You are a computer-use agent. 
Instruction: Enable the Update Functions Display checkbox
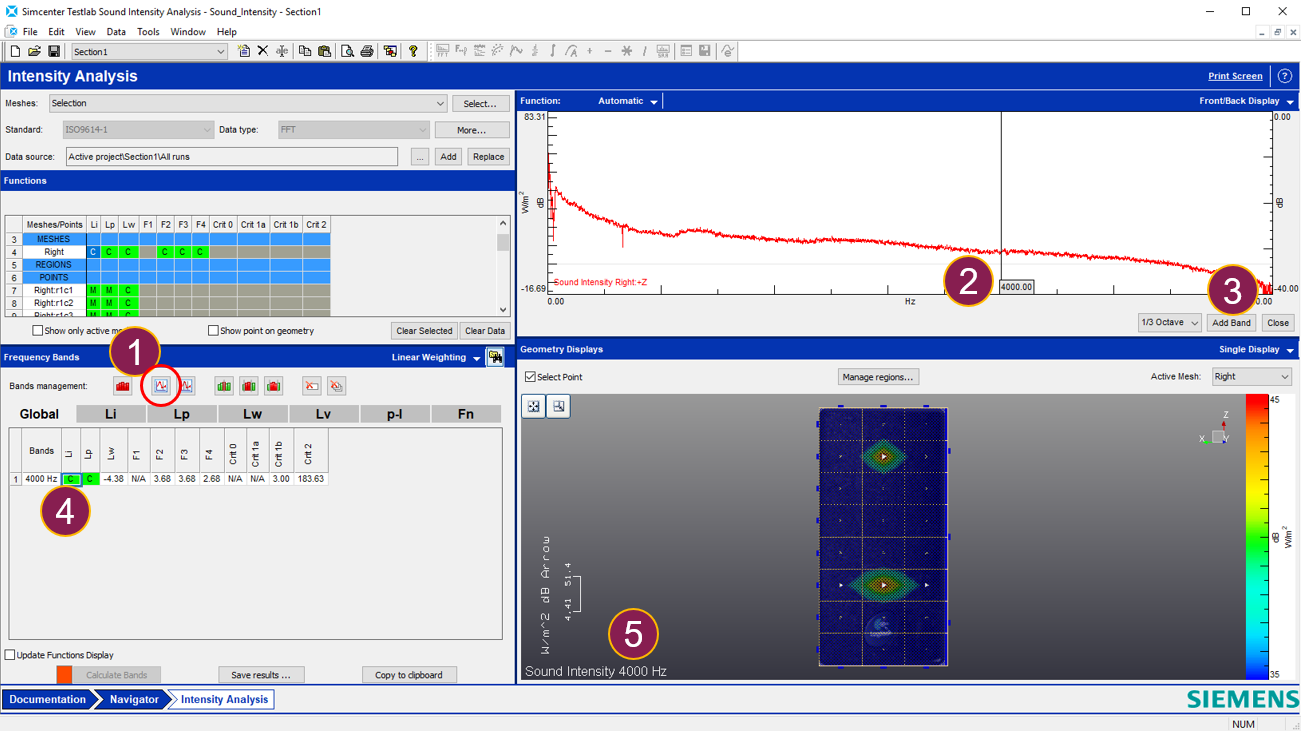(x=10, y=655)
